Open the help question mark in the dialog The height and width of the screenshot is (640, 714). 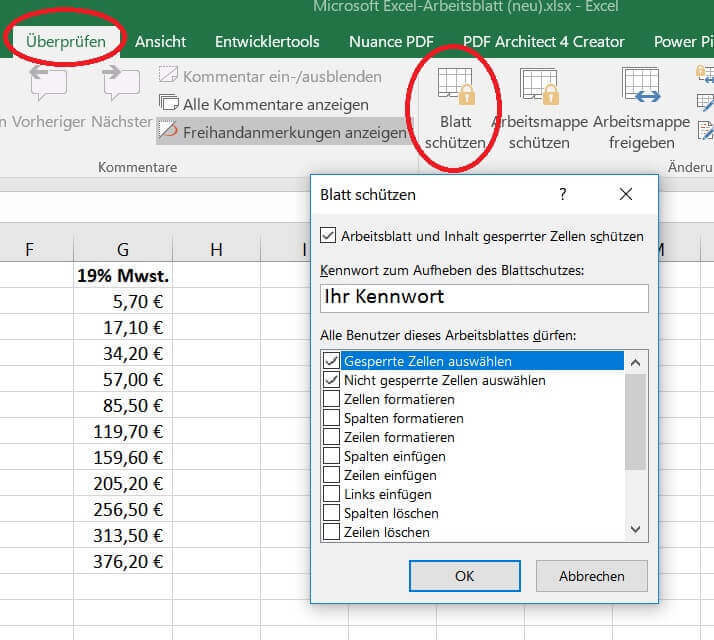coord(563,195)
